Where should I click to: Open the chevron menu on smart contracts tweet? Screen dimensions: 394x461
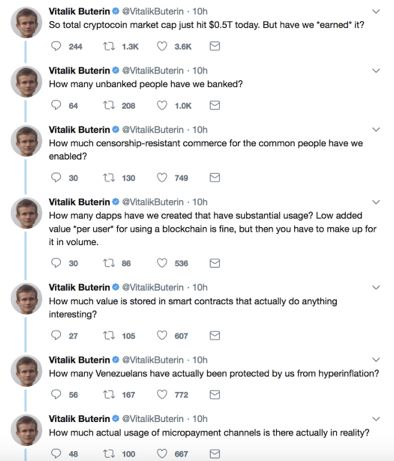click(376, 287)
